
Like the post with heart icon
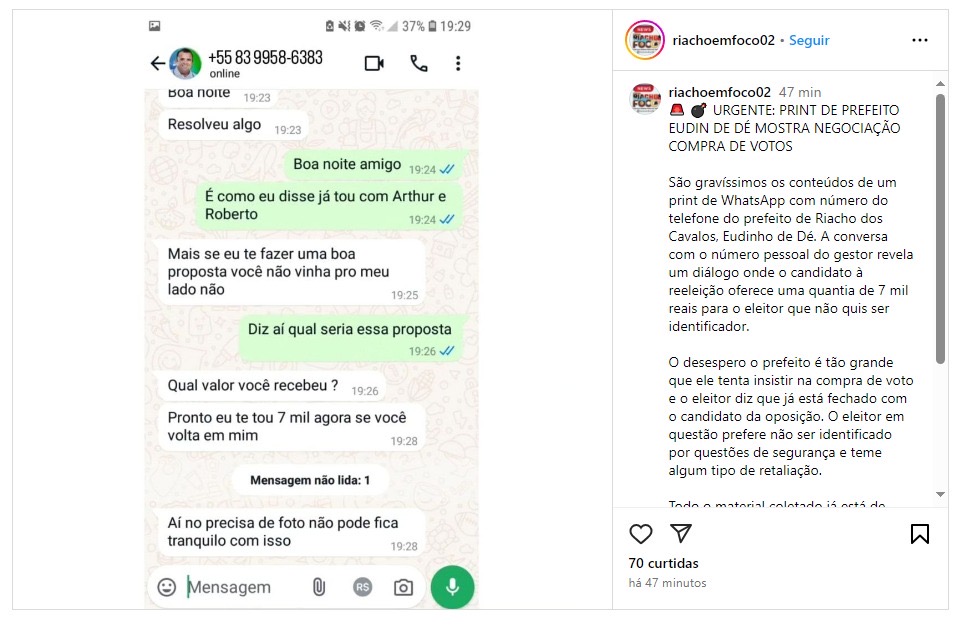(641, 533)
